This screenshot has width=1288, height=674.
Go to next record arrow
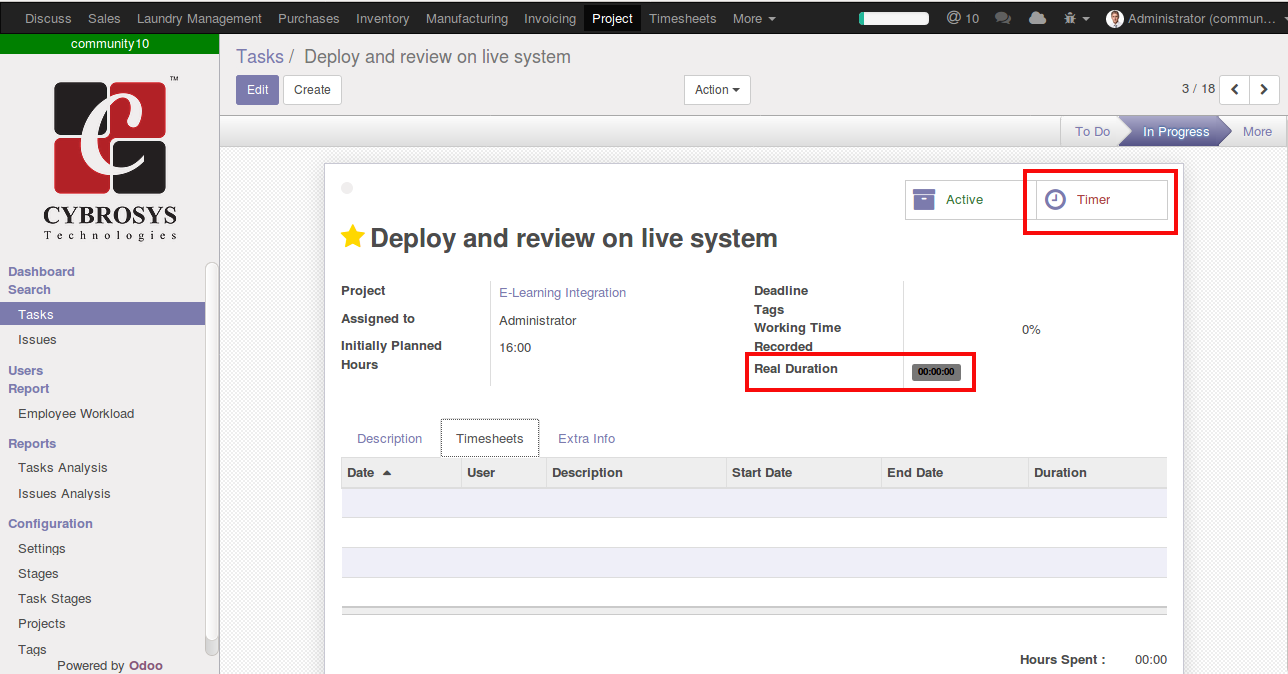coord(1264,90)
